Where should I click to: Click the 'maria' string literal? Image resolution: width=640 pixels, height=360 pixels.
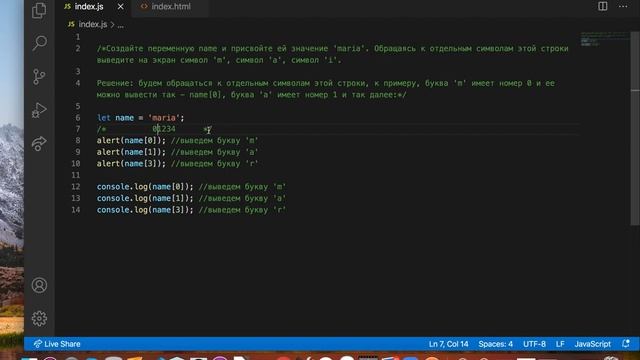pyautogui.click(x=164, y=118)
